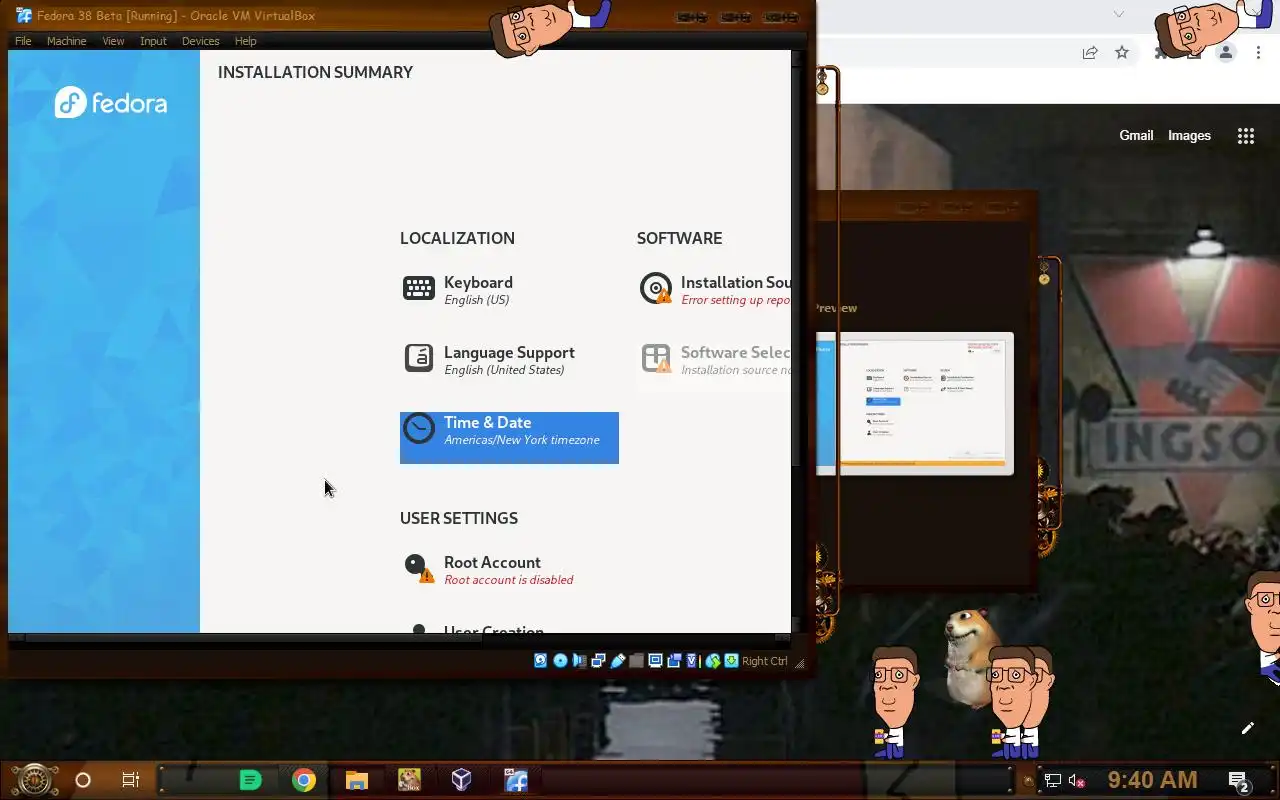Click the network adapters status icon
1280x800 pixels.
[x=598, y=661]
